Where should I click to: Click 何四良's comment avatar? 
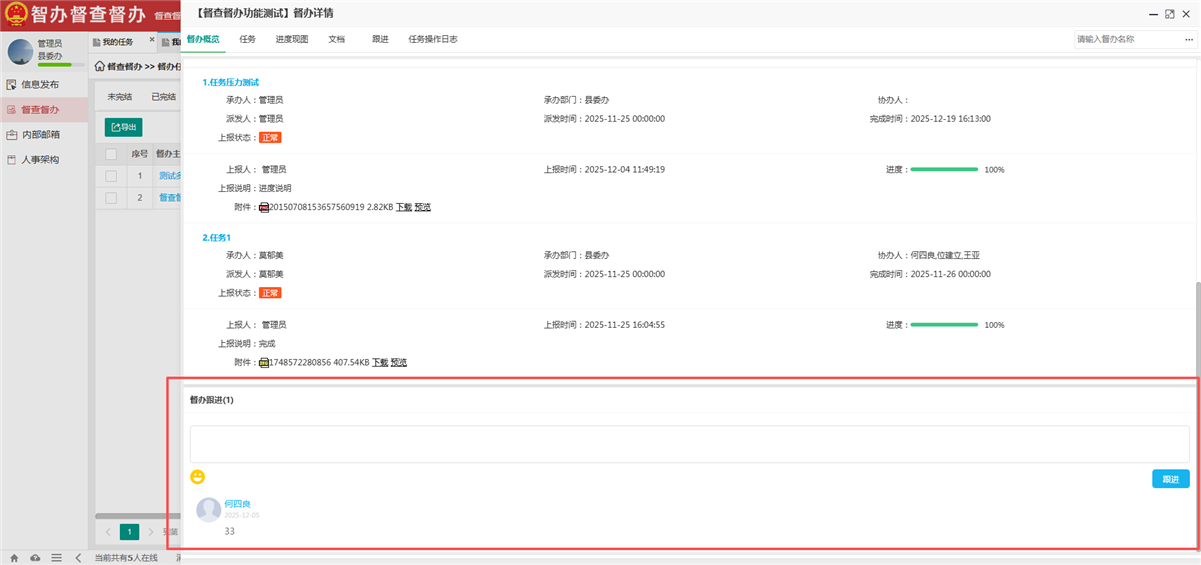(209, 509)
